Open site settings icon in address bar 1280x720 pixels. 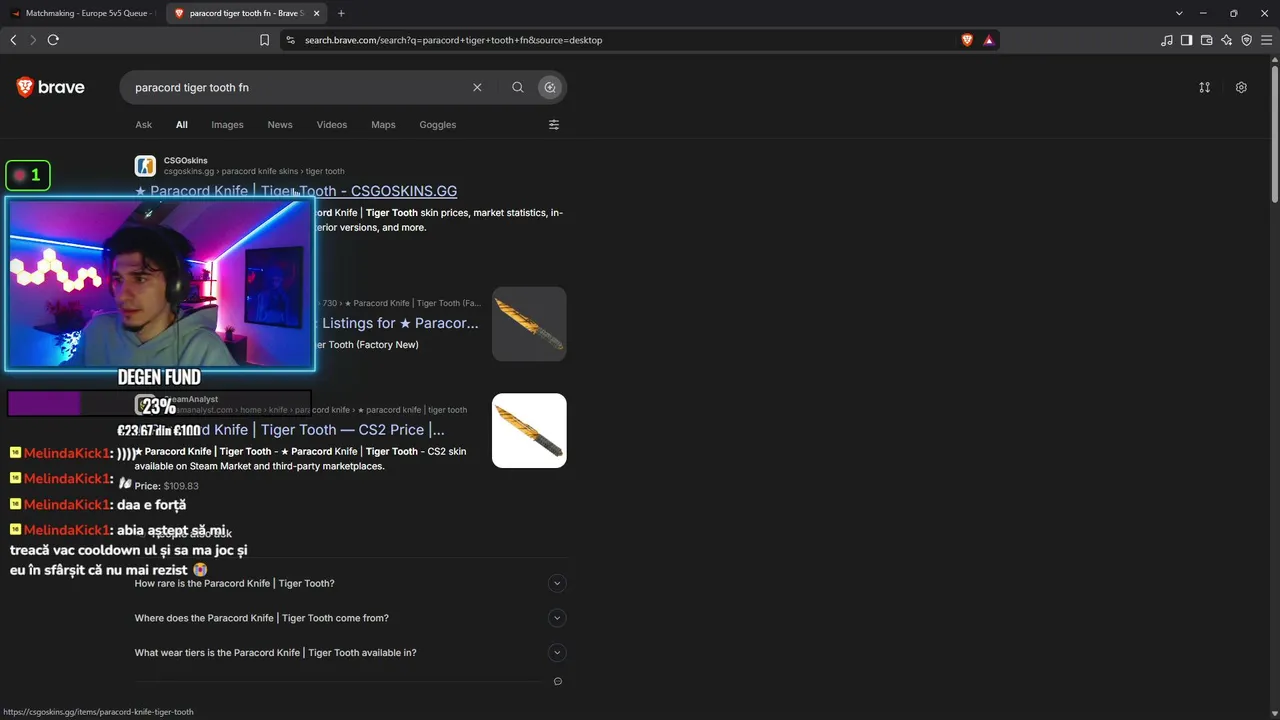tap(290, 40)
